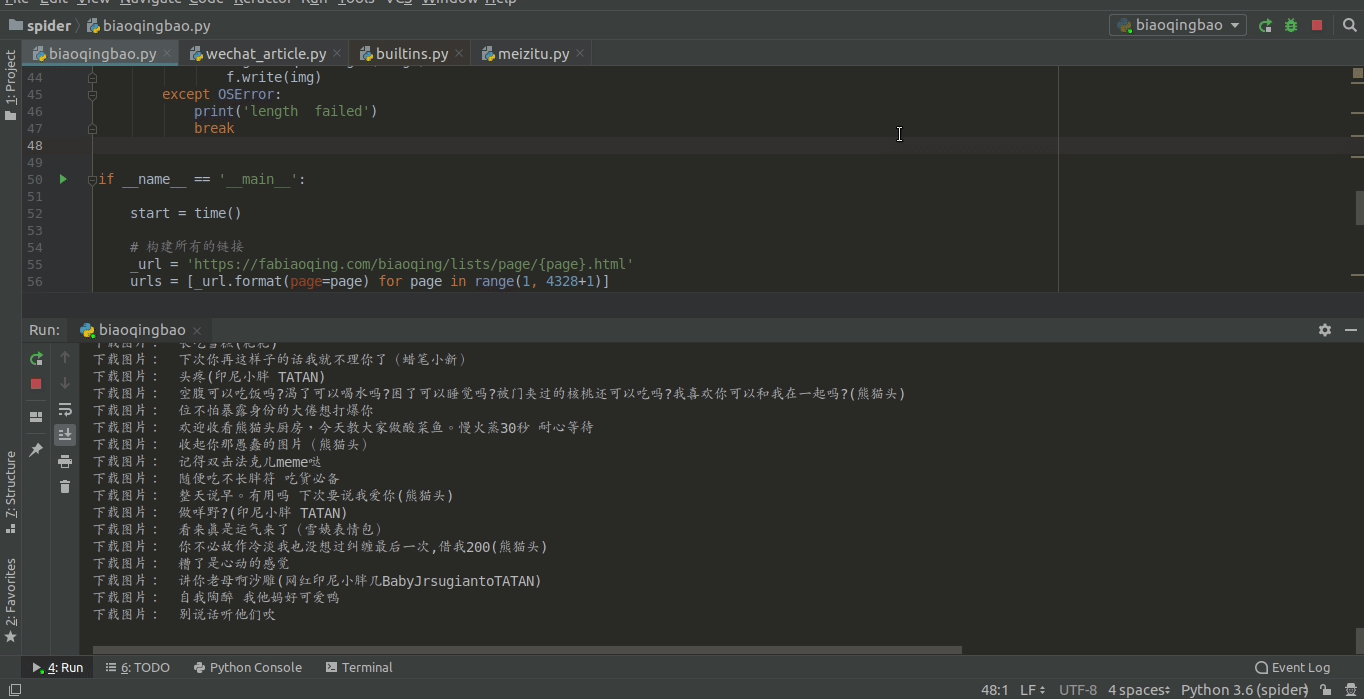Close the meizitu.py editor tab
This screenshot has width=1364, height=699.
(580, 54)
